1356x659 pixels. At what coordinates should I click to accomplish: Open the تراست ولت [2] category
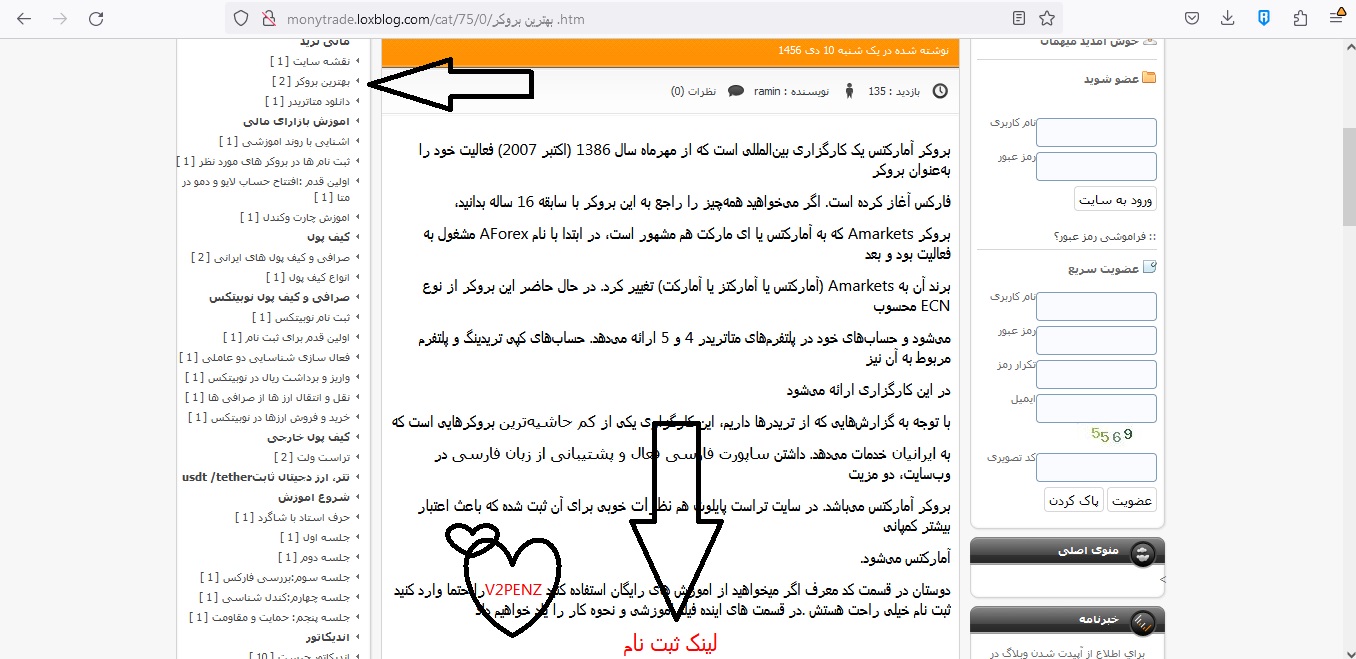click(x=311, y=457)
